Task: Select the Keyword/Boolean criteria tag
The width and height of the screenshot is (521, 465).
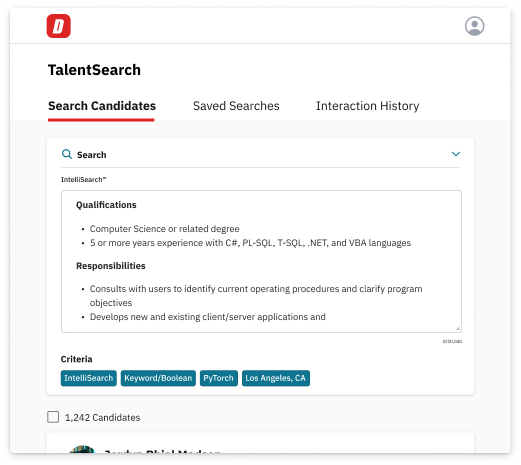Action: point(158,378)
